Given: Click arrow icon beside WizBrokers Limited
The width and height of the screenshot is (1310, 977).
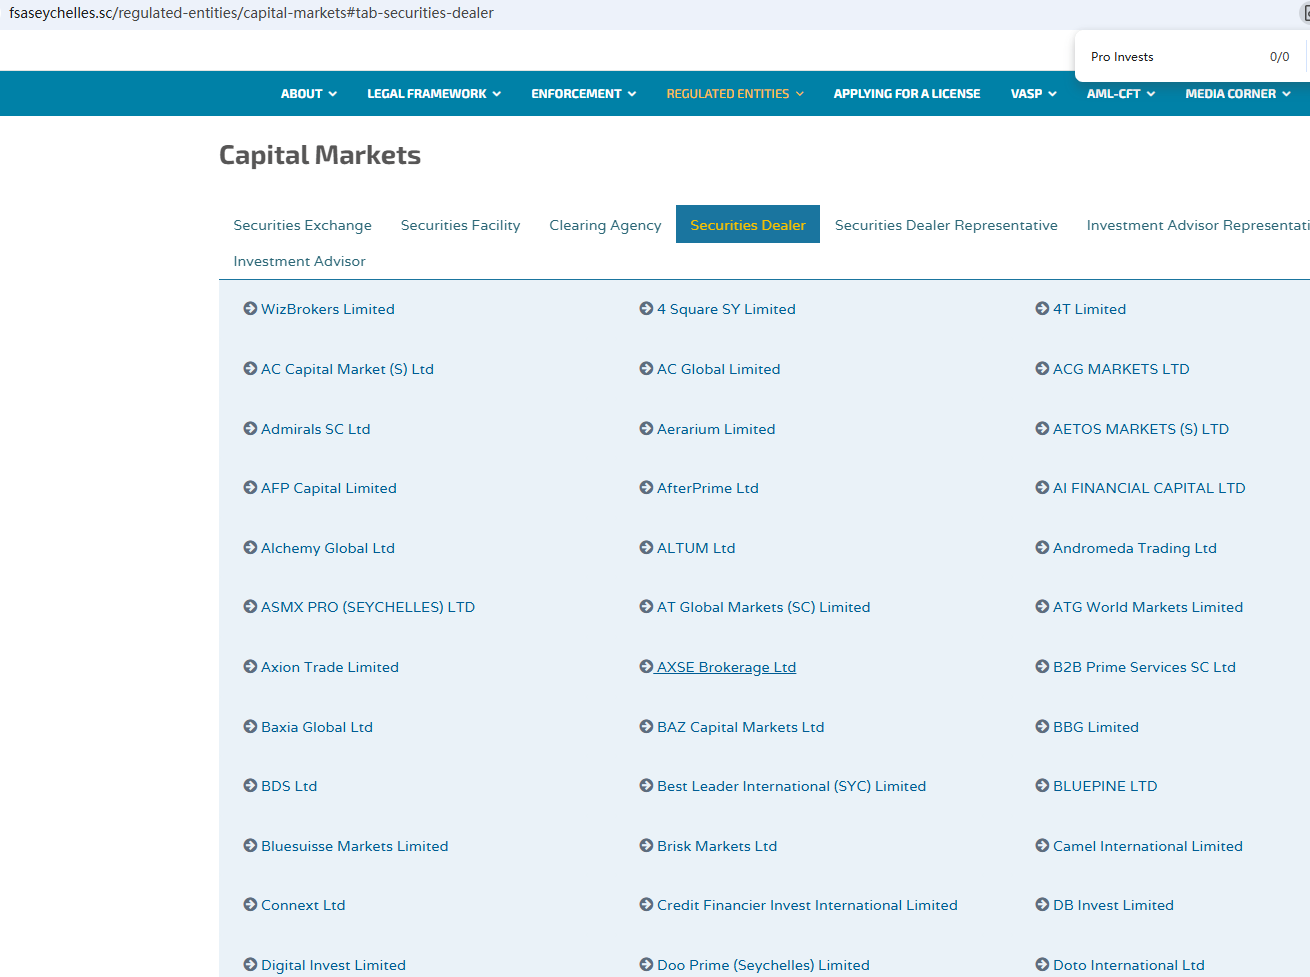Looking at the screenshot, I should pyautogui.click(x=250, y=309).
